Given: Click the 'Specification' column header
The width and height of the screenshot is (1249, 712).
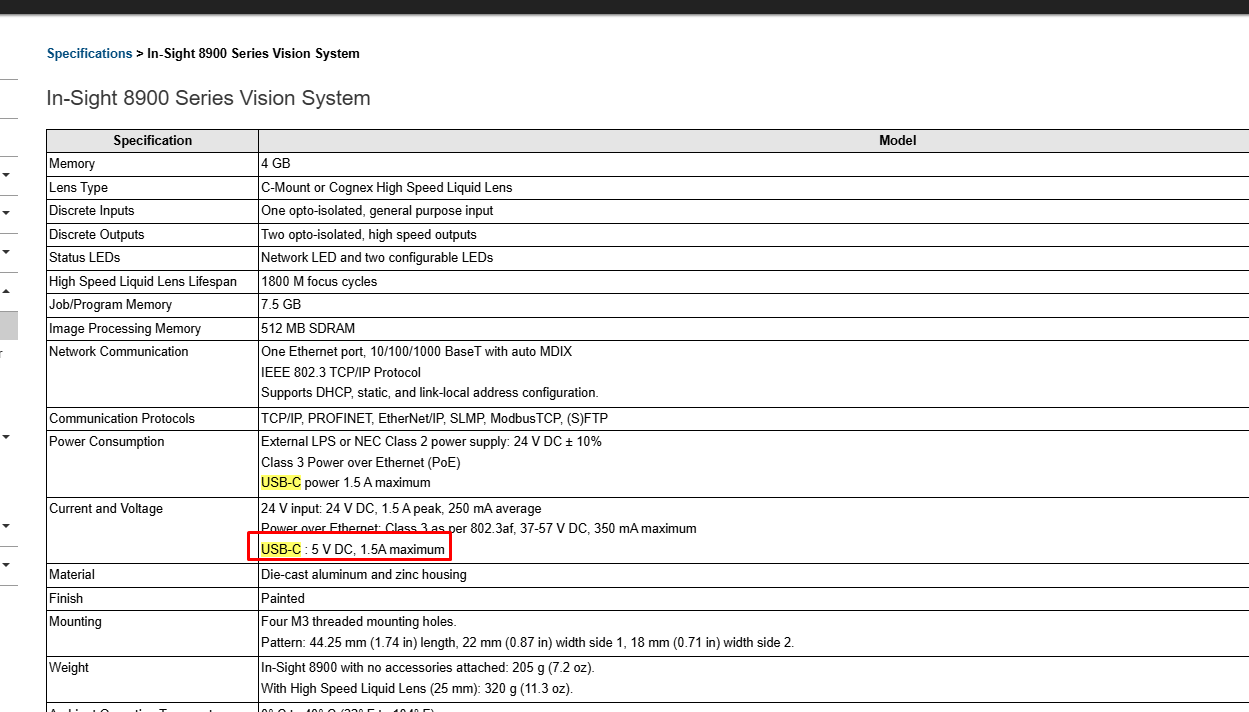Looking at the screenshot, I should (x=152, y=141).
